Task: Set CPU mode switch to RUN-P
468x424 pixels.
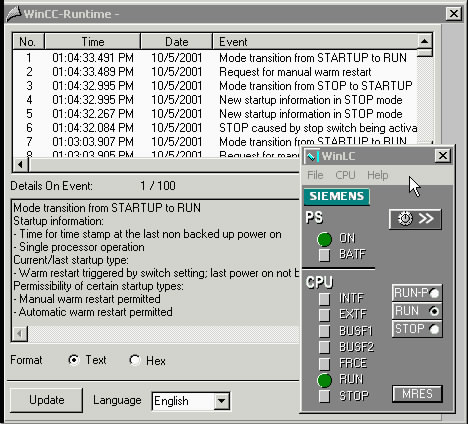Action: pos(417,293)
